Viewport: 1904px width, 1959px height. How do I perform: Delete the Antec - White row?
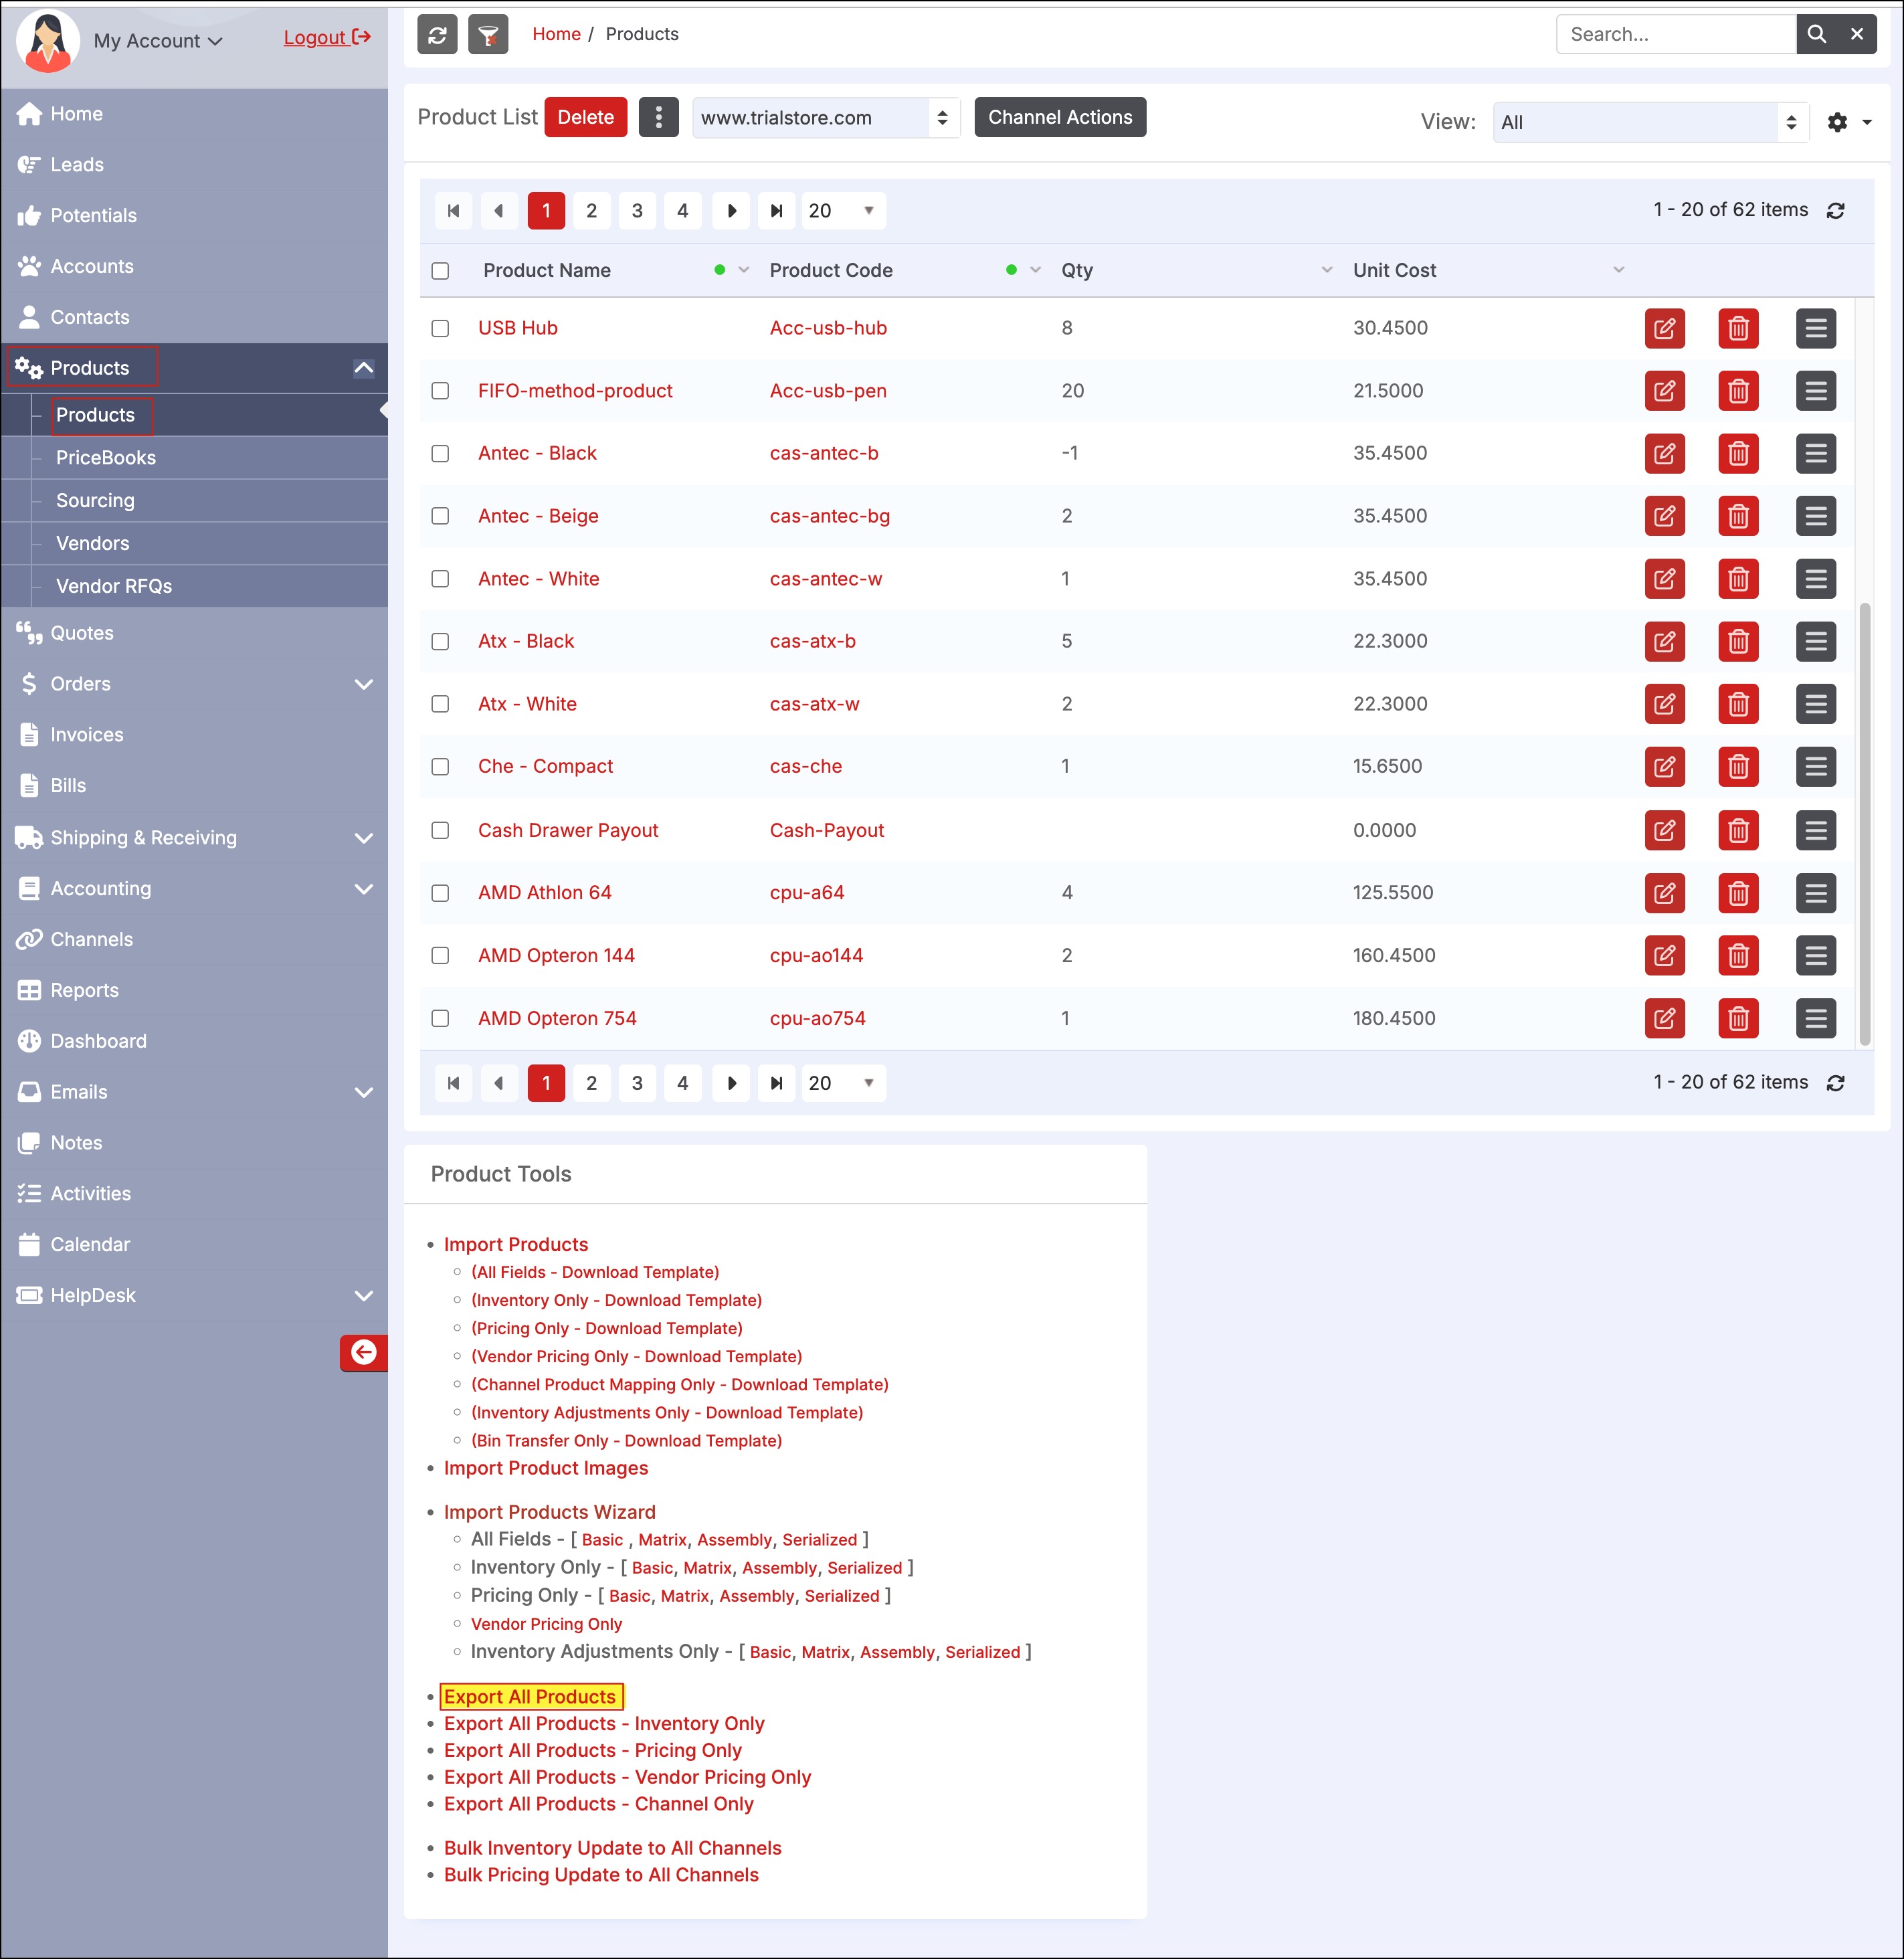tap(1738, 579)
